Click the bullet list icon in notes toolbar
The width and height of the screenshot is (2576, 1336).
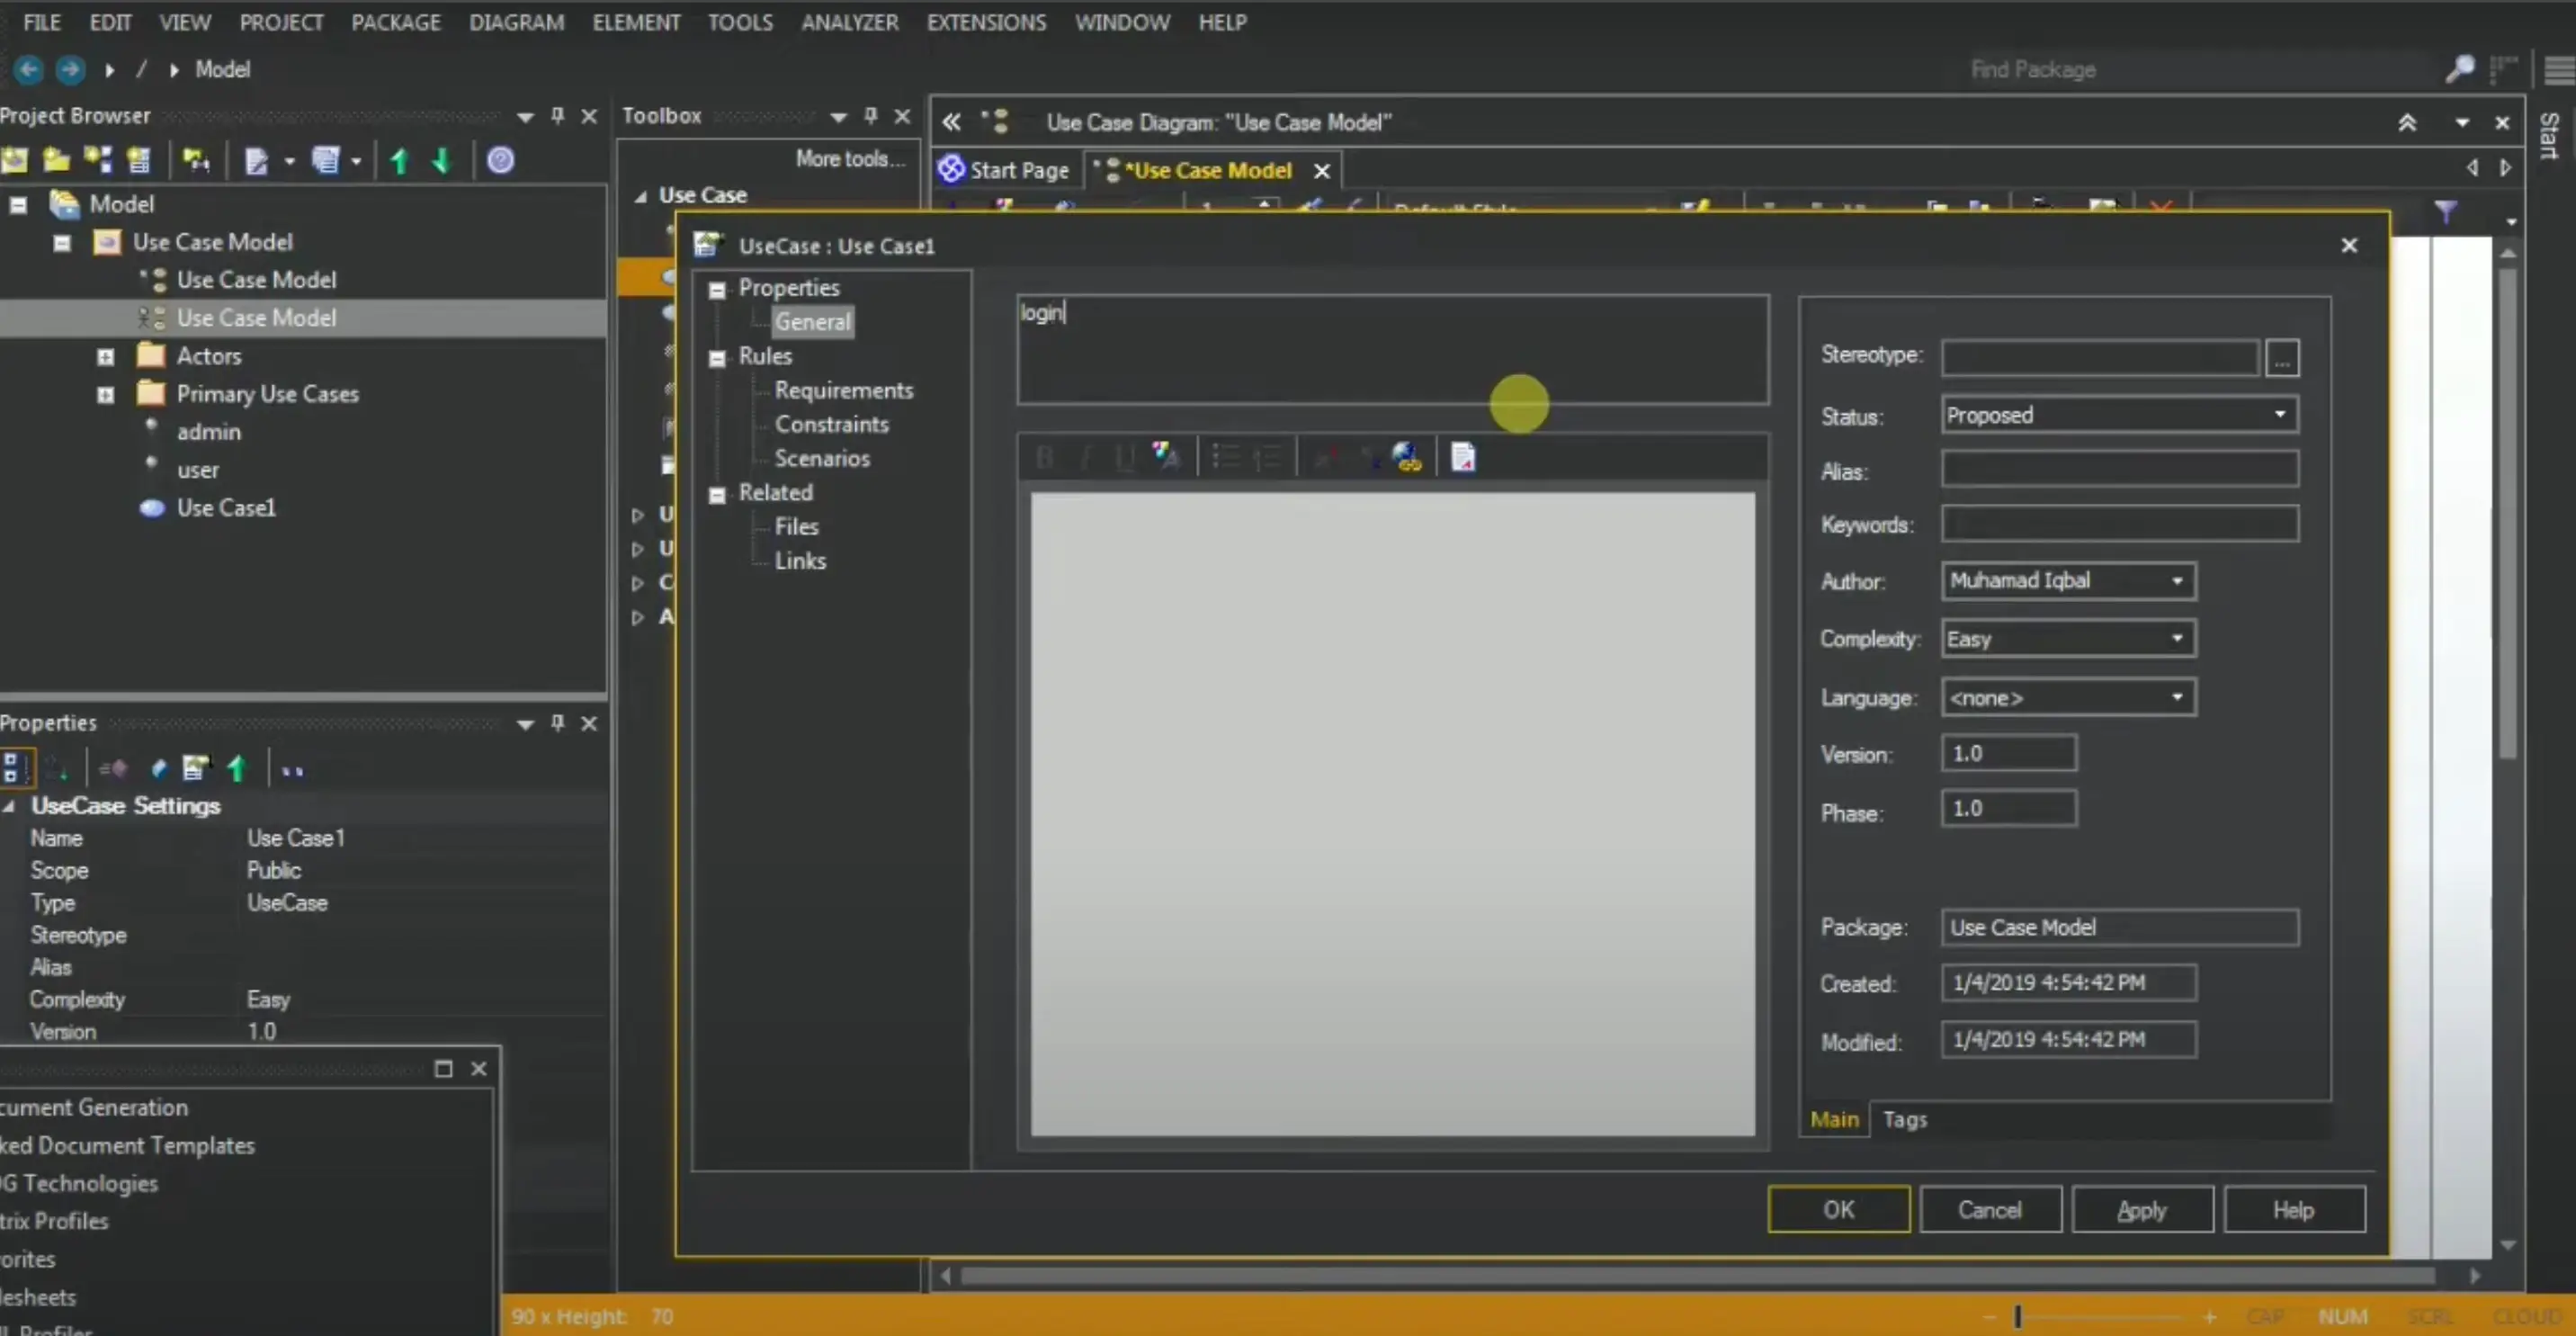pyautogui.click(x=1224, y=458)
